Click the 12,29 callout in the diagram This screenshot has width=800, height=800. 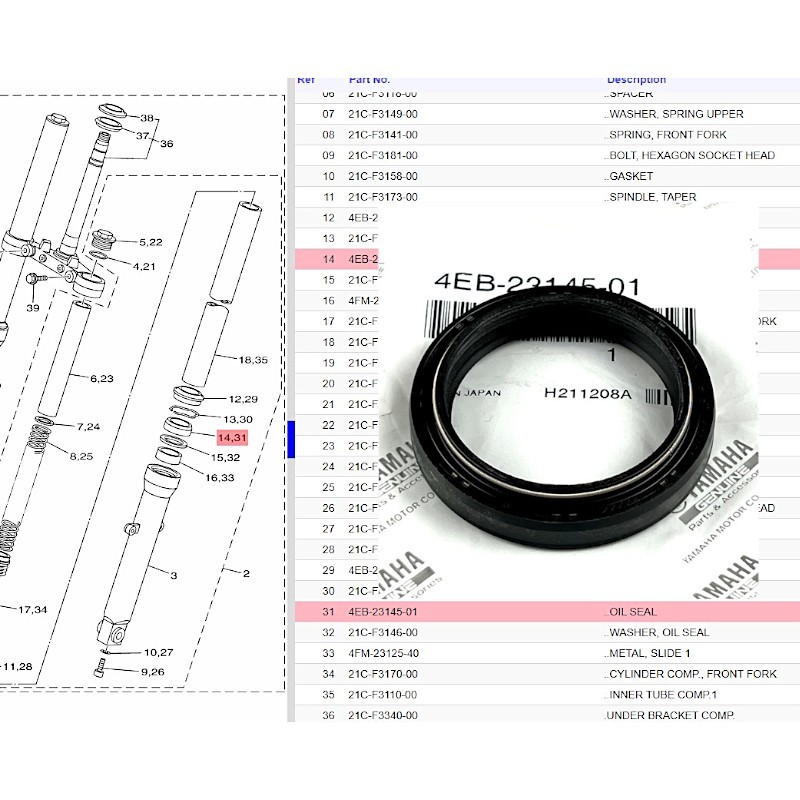(x=243, y=399)
